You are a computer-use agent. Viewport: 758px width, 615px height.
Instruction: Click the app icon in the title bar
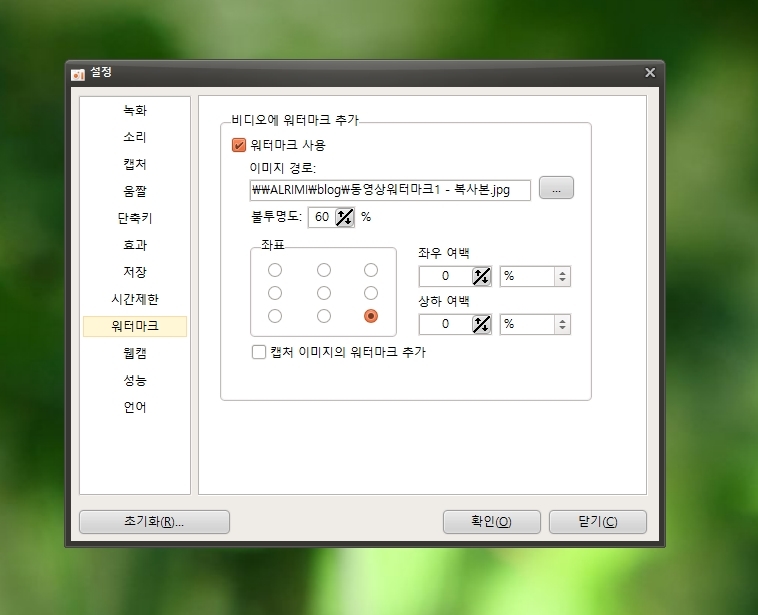point(78,74)
